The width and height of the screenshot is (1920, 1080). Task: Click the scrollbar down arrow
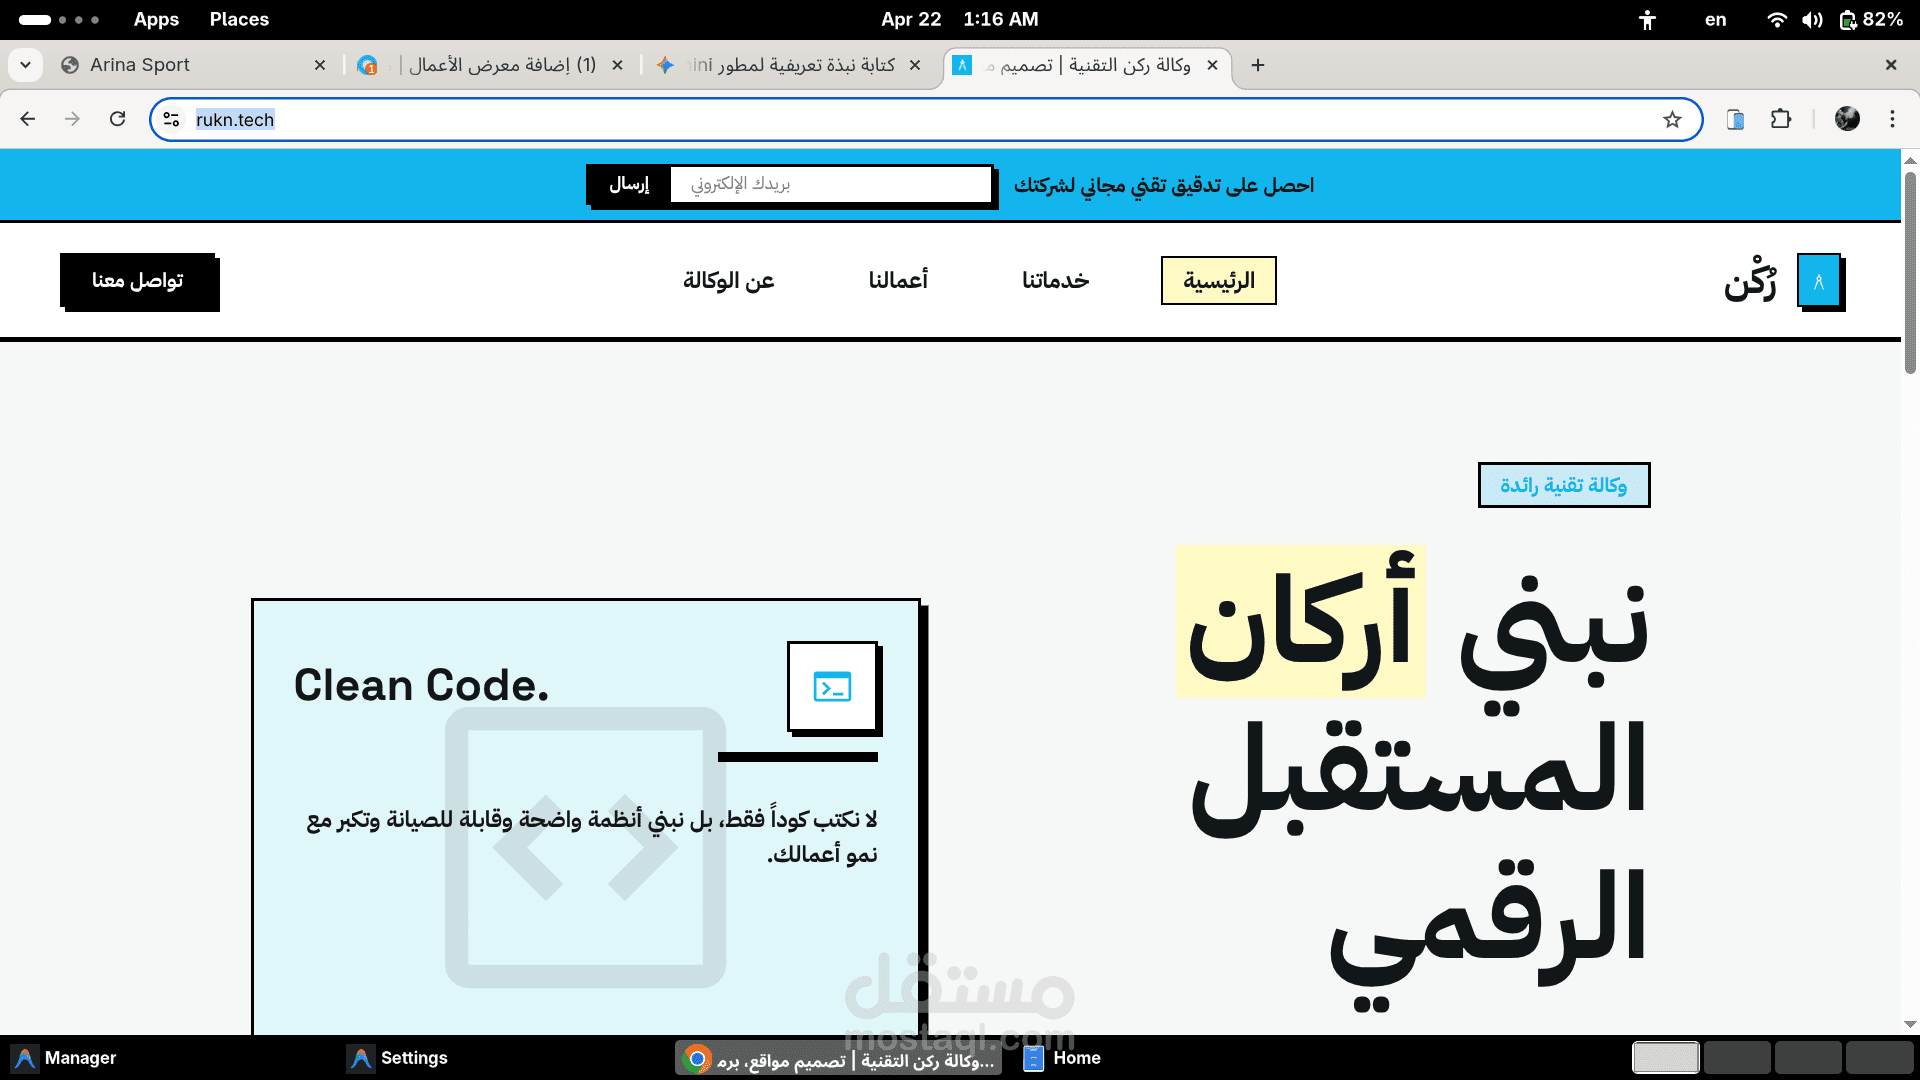pos(1910,1024)
